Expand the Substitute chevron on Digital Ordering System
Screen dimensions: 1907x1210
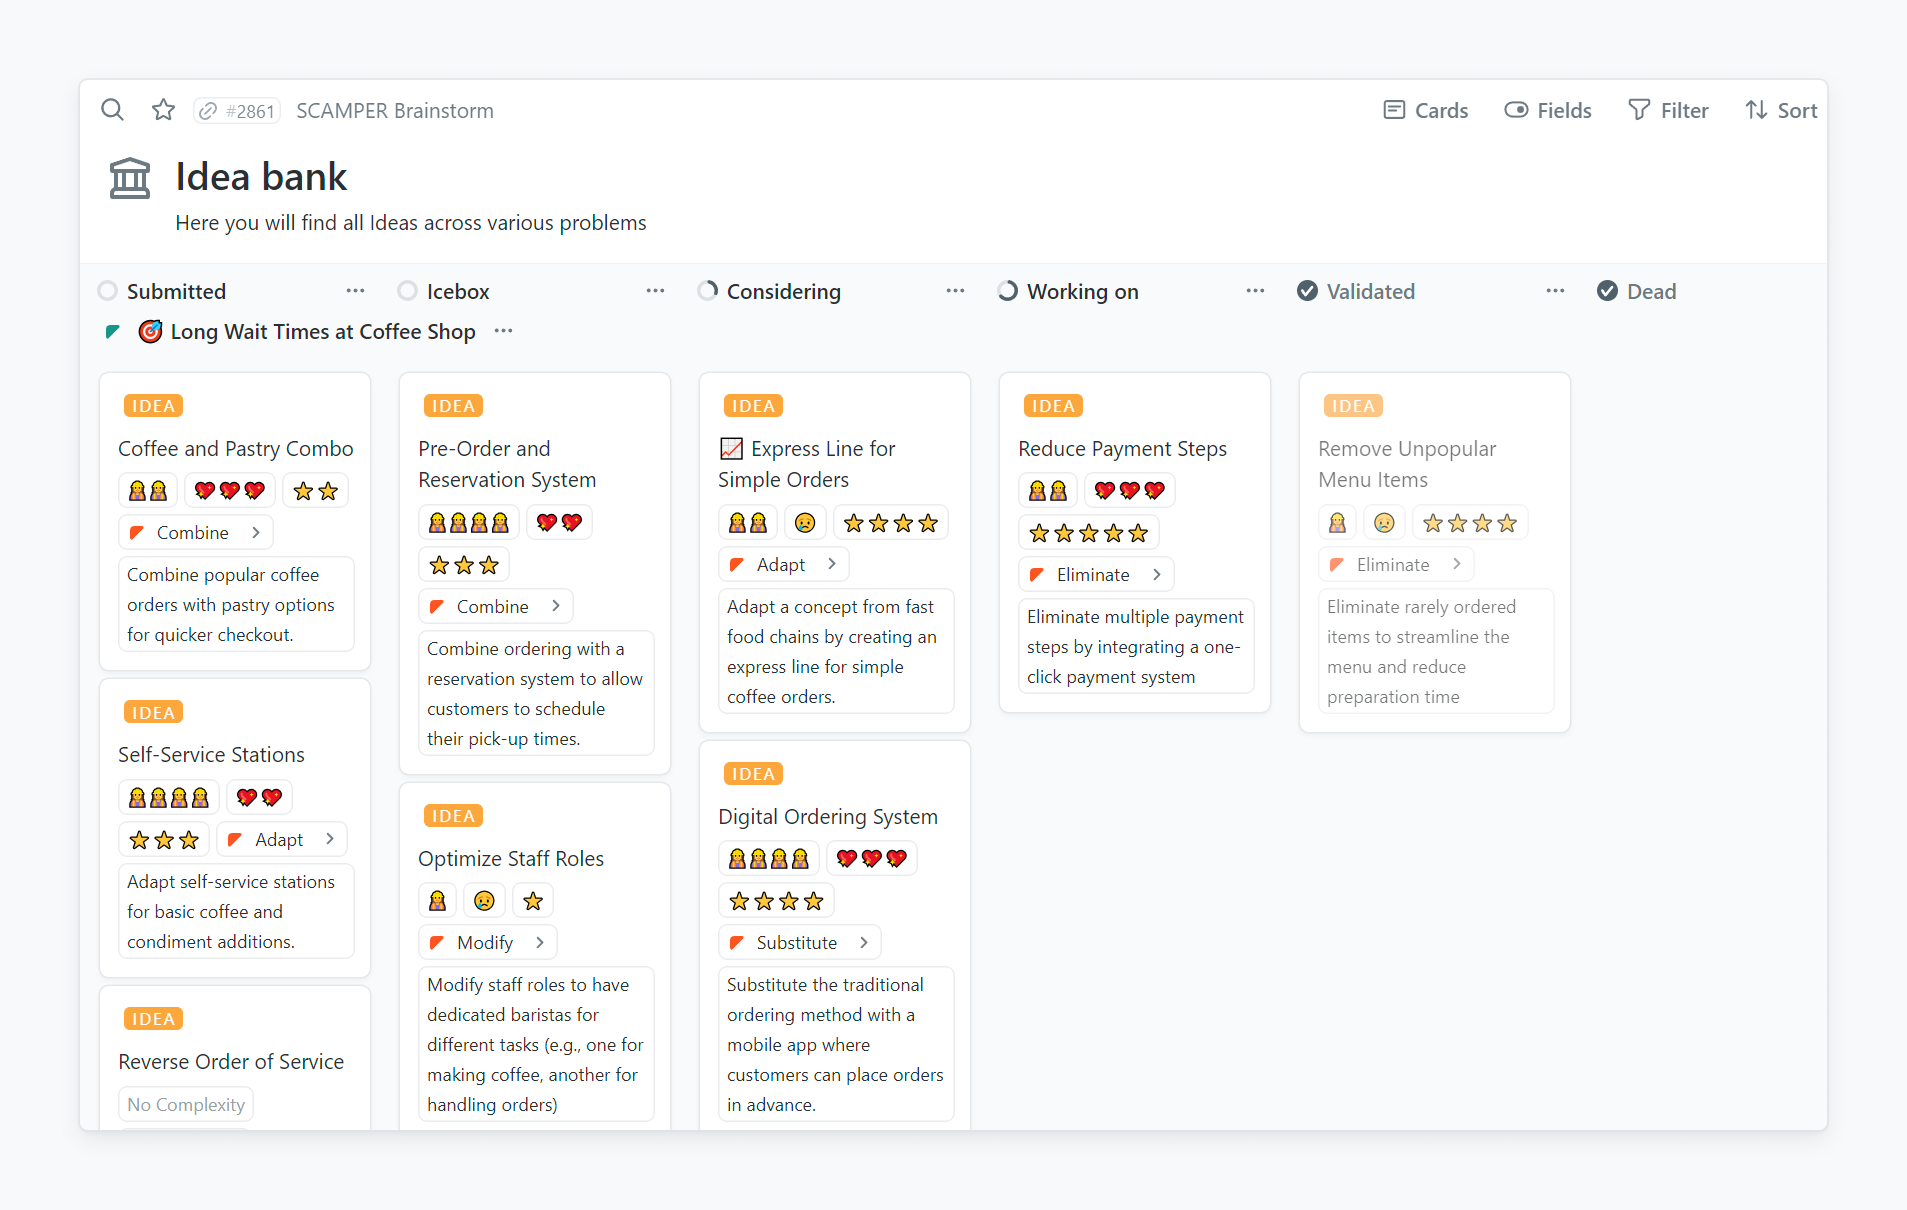point(864,943)
